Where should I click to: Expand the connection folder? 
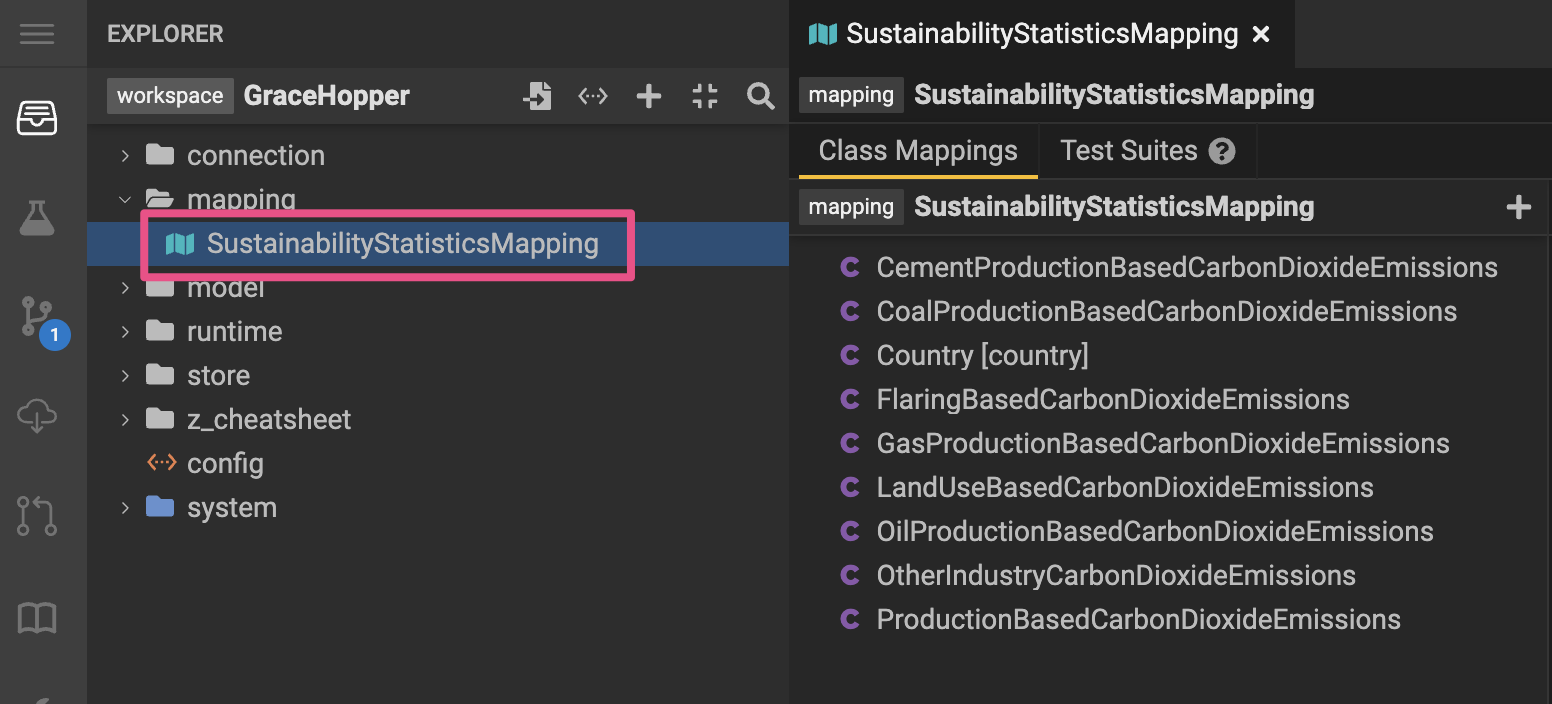tap(125, 156)
